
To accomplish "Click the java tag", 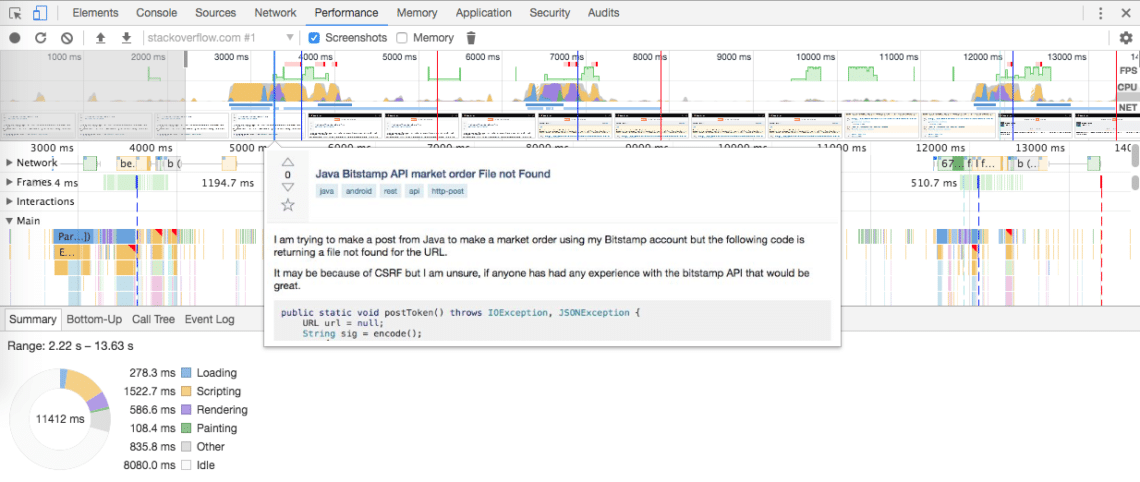I will tap(326, 192).
